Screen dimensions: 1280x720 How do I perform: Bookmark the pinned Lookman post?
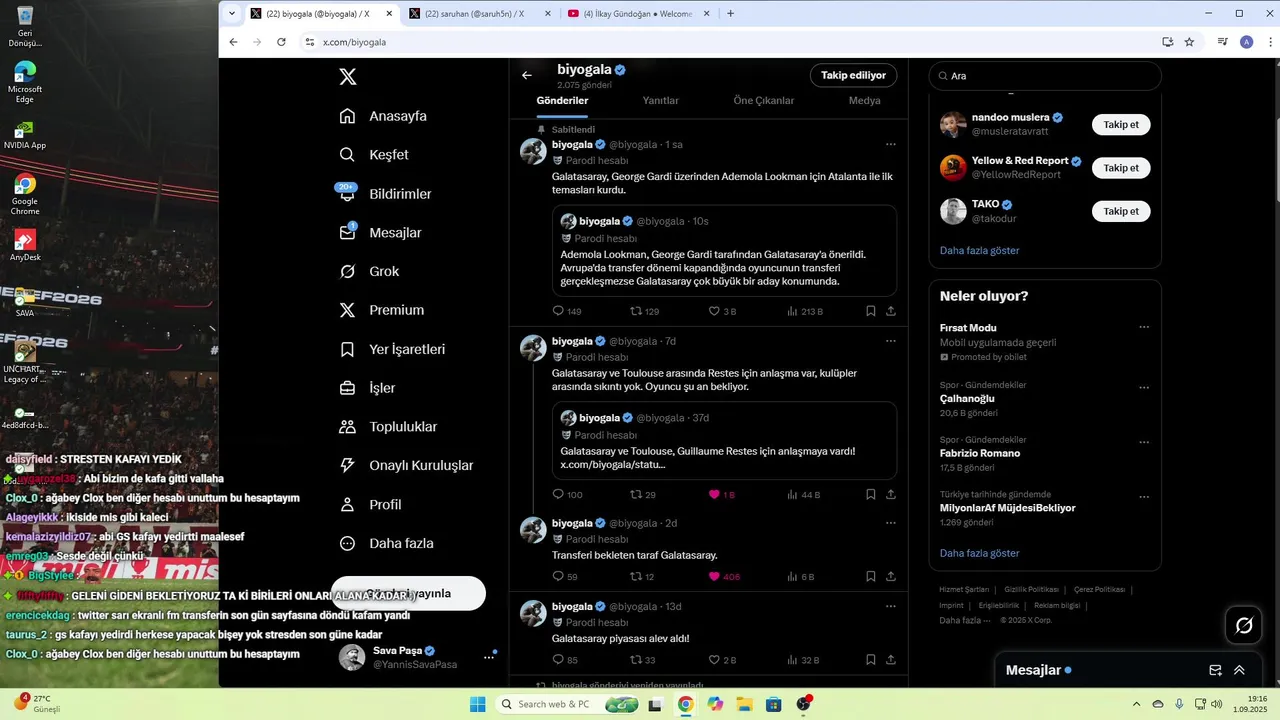coord(871,311)
